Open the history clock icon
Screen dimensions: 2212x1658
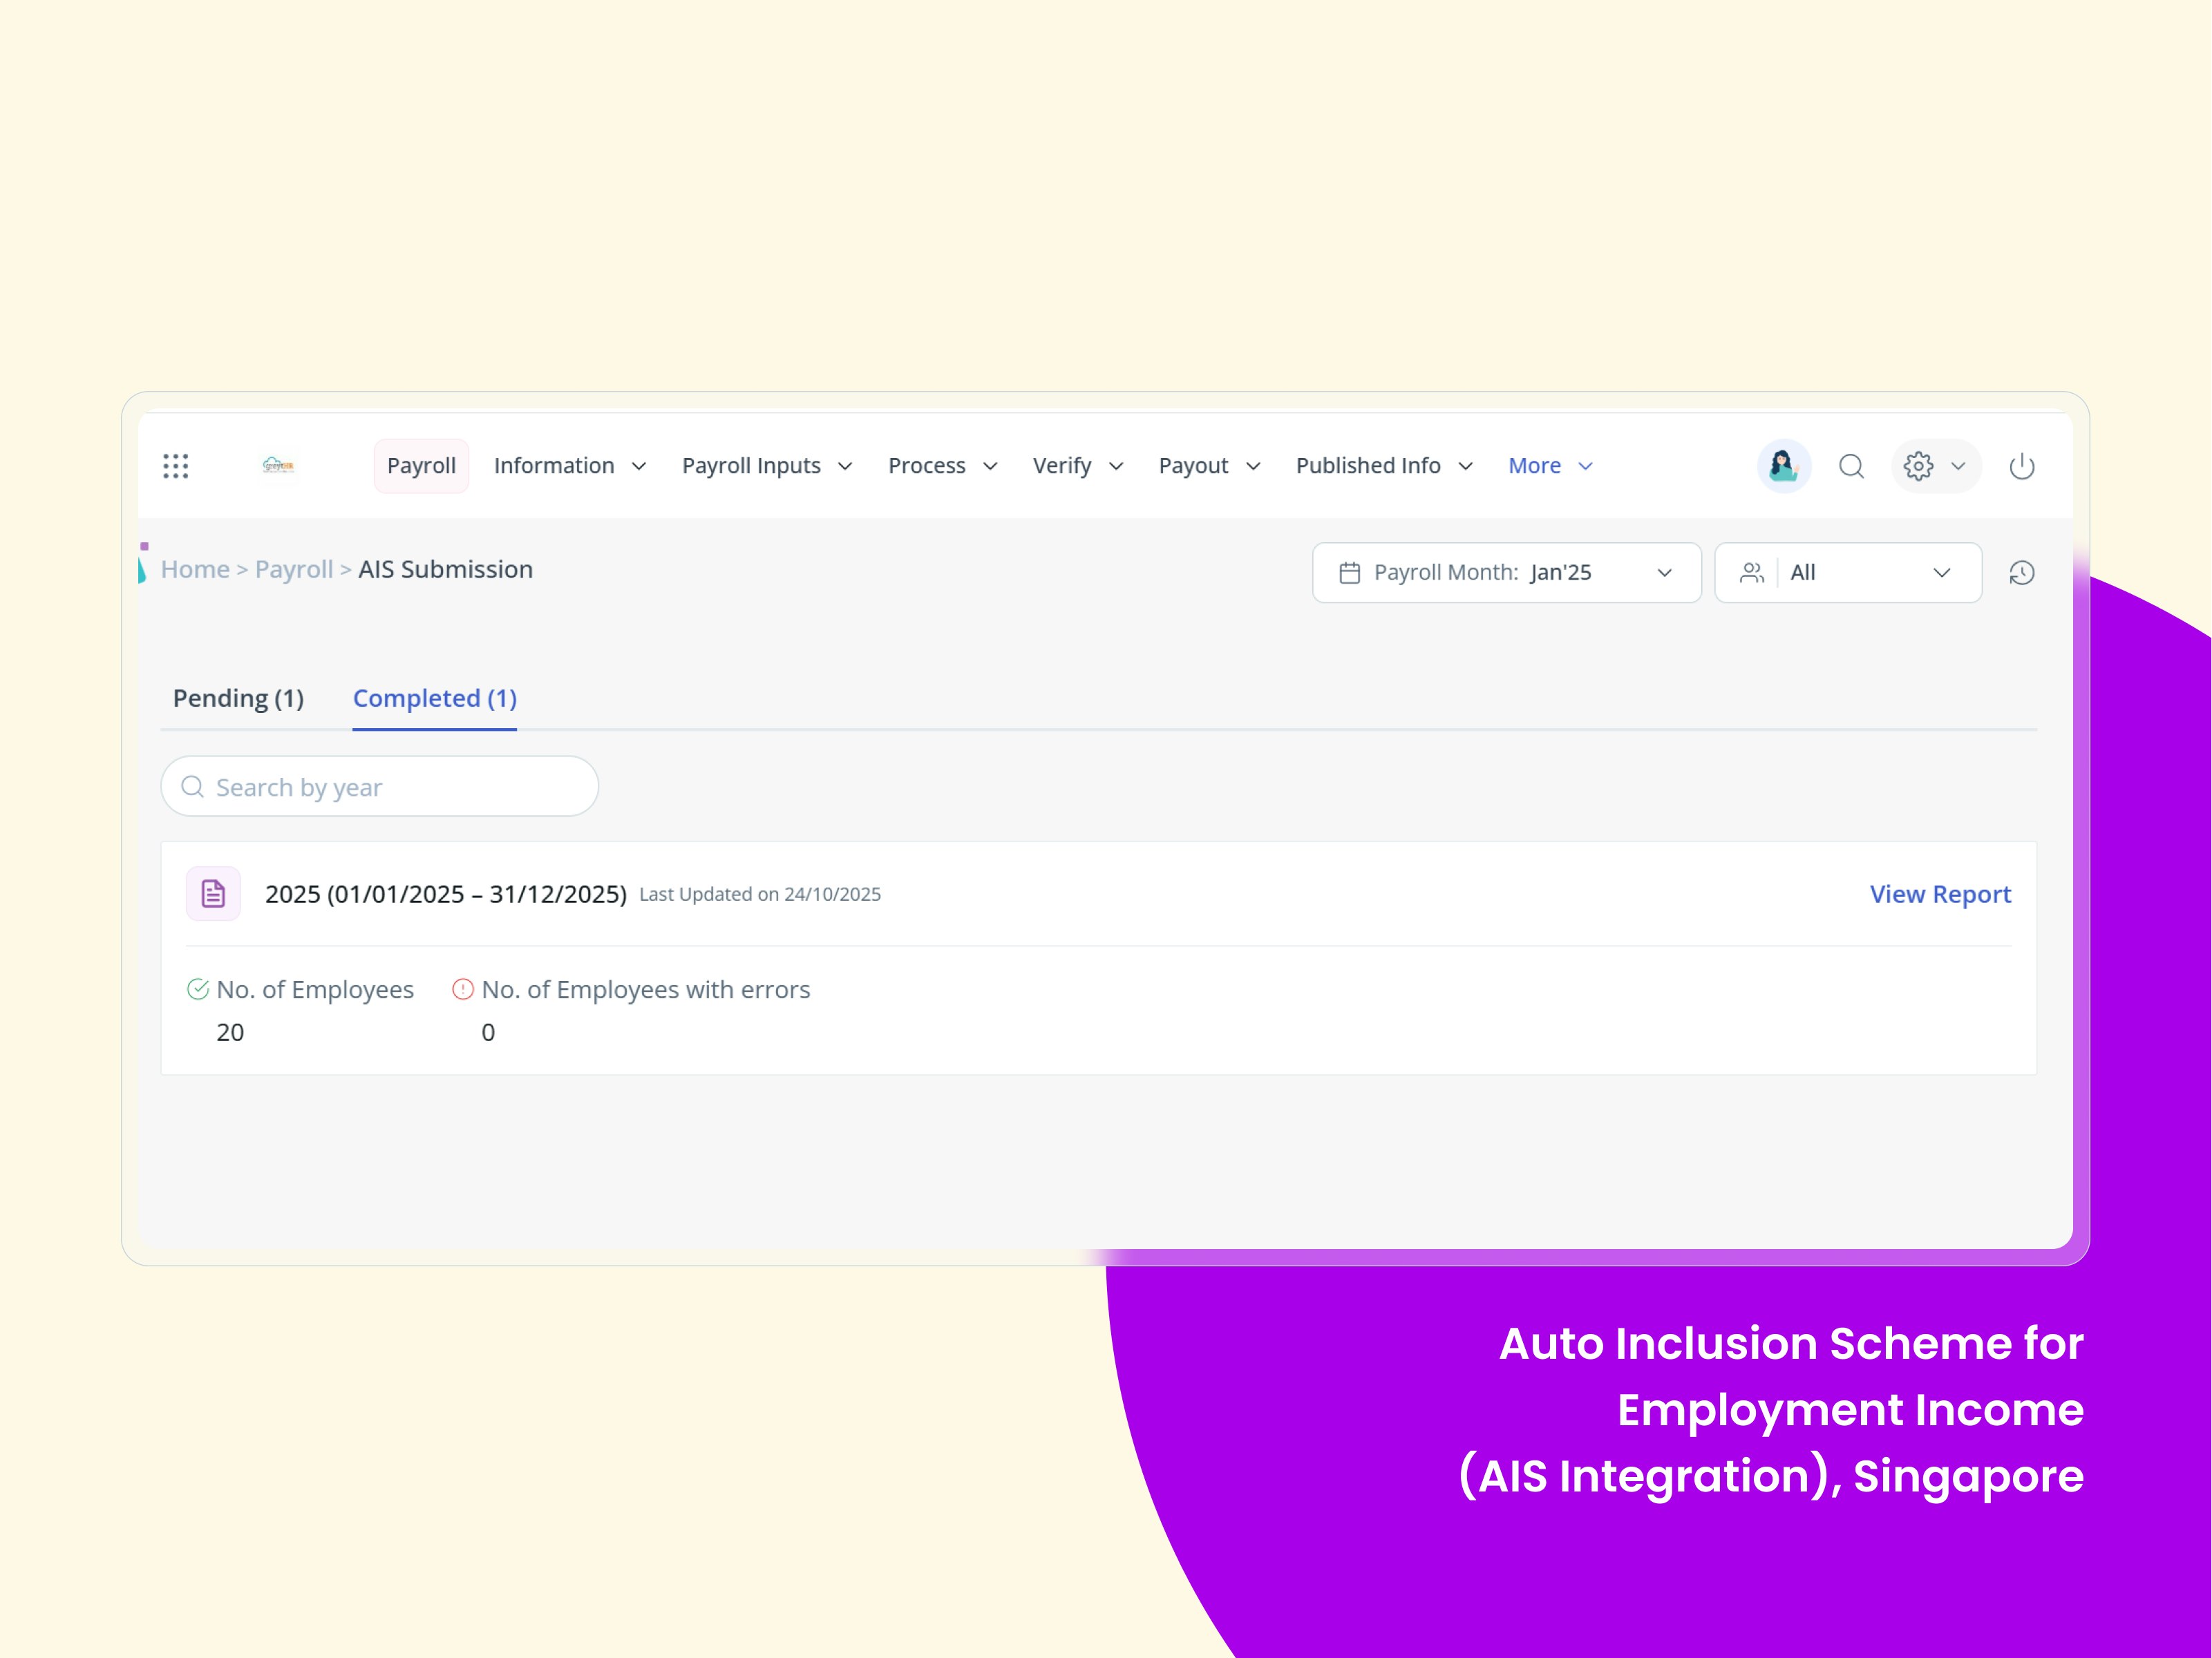coord(2021,573)
